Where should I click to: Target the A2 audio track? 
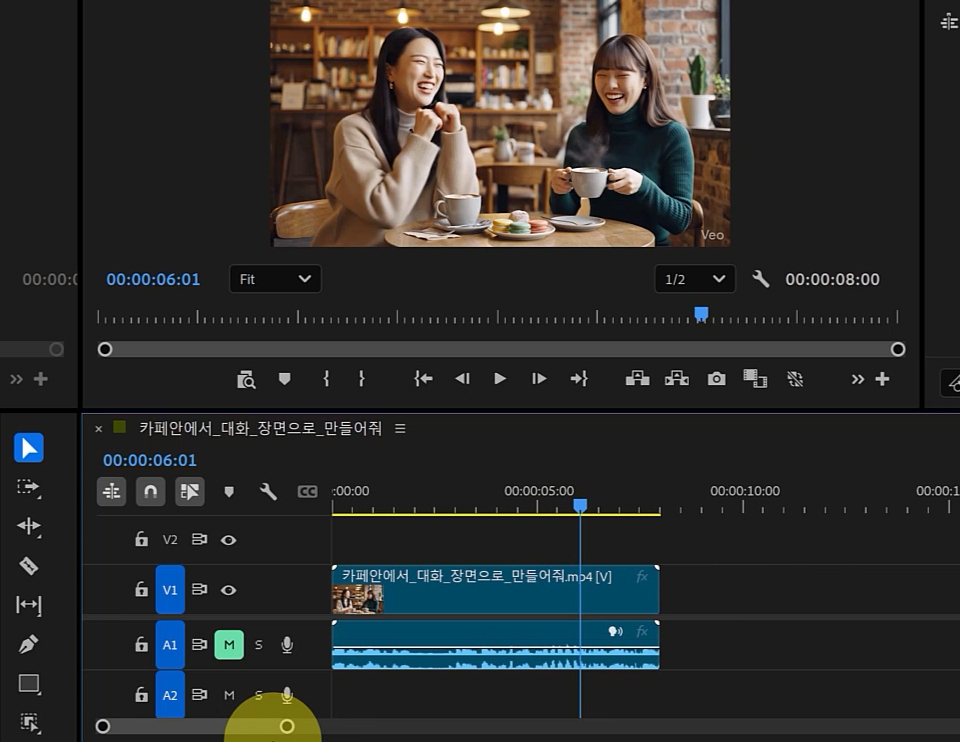(x=170, y=695)
